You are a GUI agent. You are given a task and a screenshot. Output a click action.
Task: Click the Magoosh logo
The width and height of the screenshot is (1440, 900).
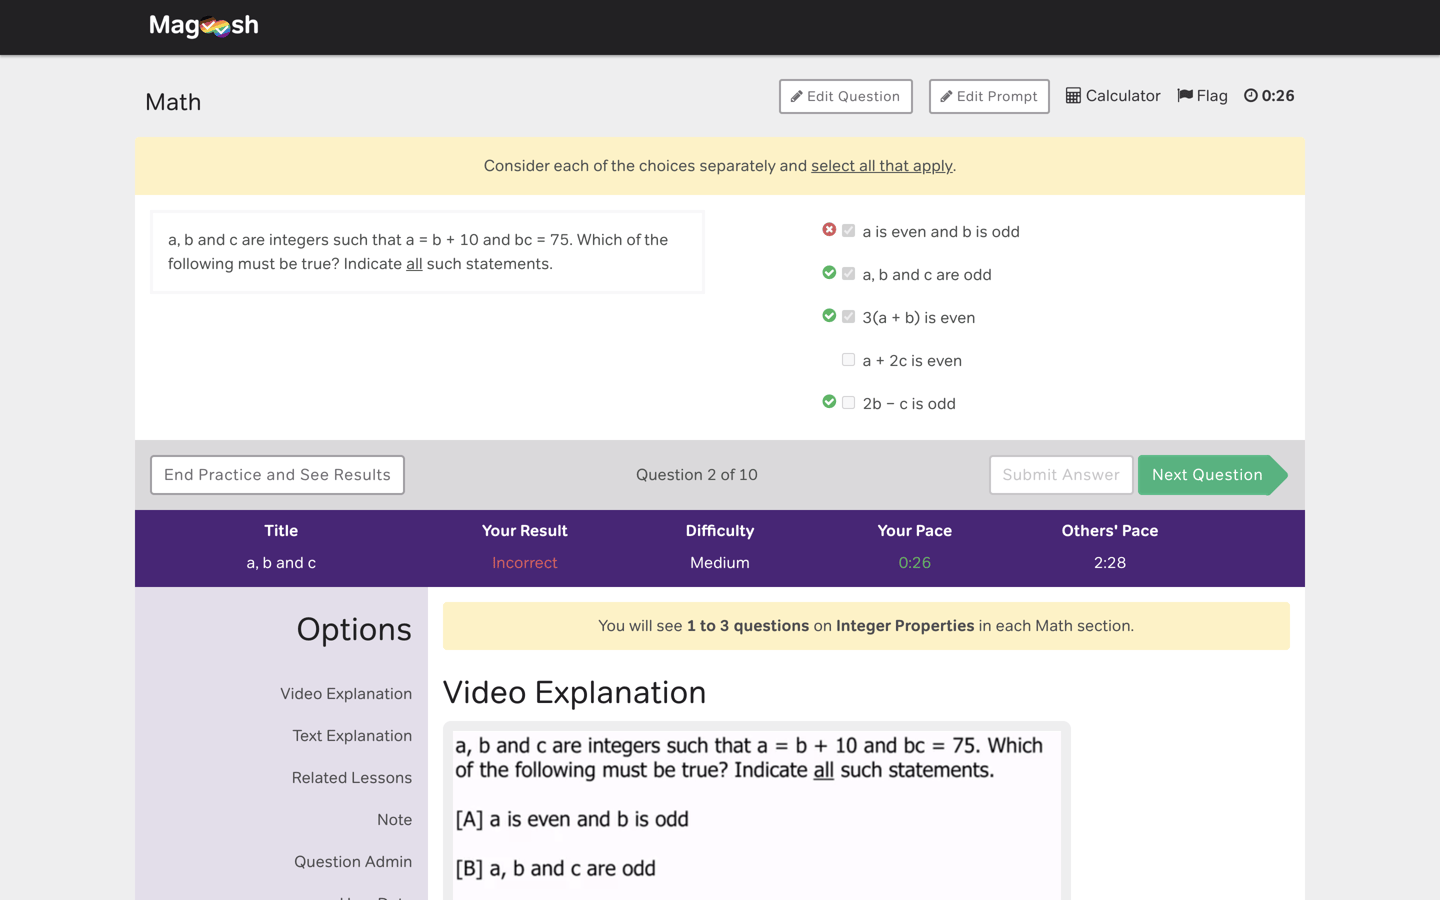203,25
